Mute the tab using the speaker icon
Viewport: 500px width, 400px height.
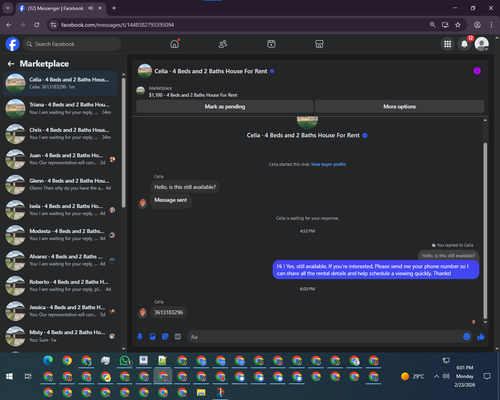coord(90,8)
